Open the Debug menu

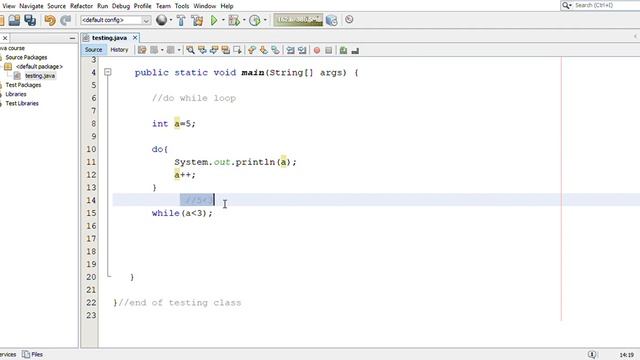120,6
